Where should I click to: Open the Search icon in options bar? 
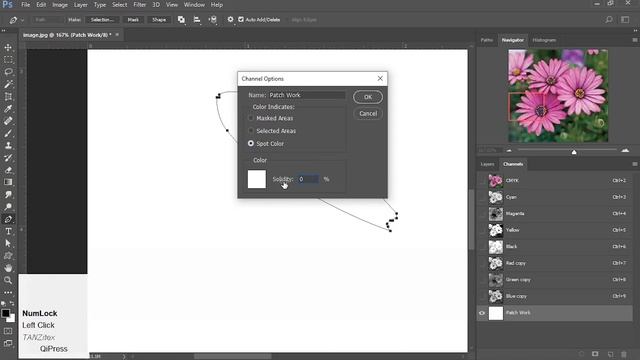(x=609, y=20)
